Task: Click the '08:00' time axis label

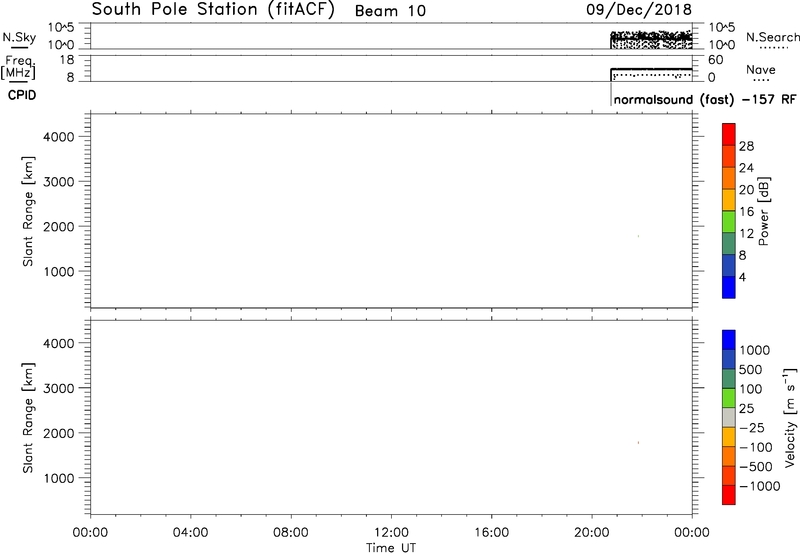Action: [x=291, y=533]
